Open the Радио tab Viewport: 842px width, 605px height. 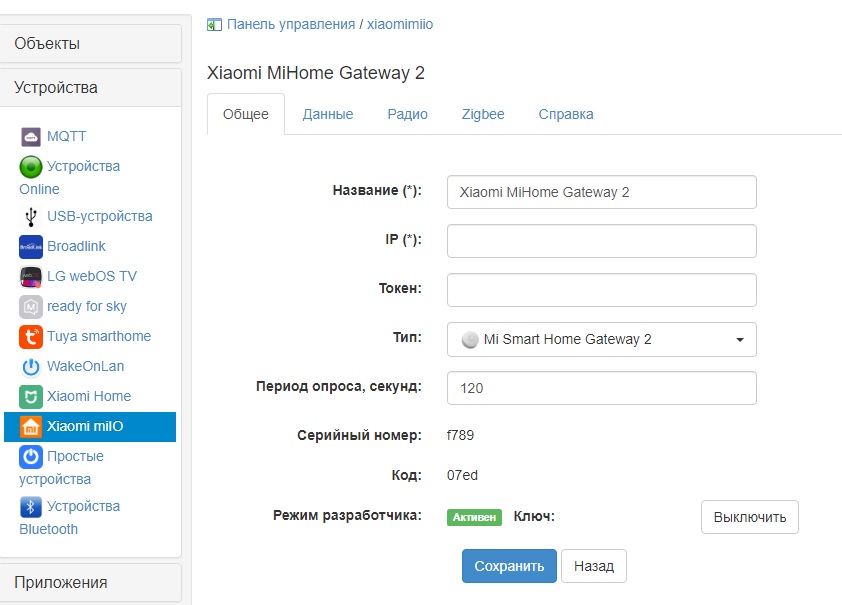click(407, 114)
